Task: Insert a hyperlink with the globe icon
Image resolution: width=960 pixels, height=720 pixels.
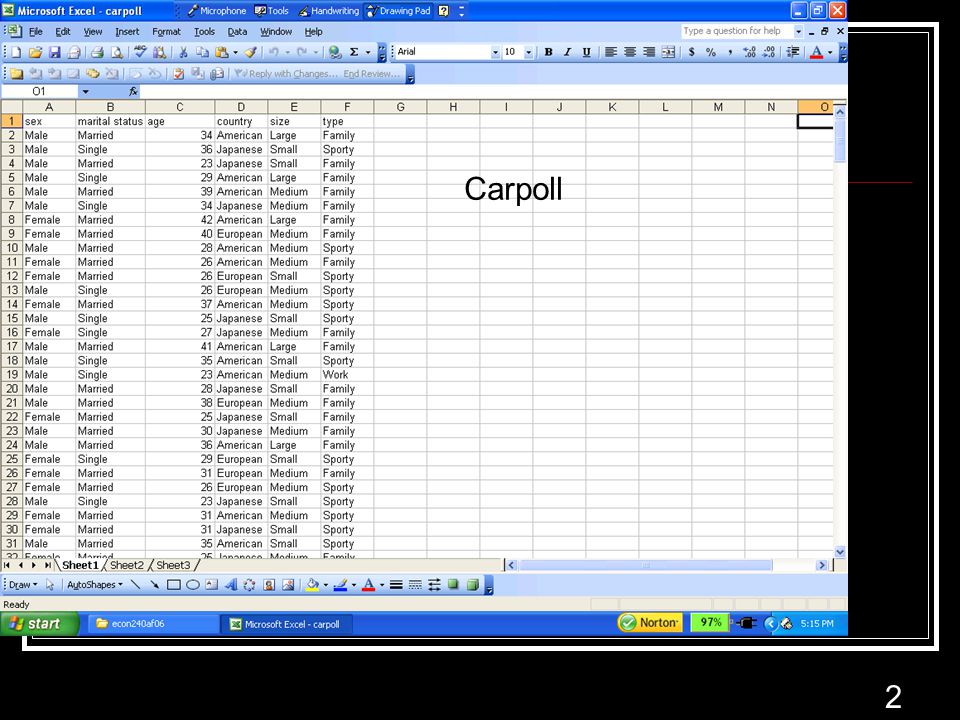Action: point(334,53)
